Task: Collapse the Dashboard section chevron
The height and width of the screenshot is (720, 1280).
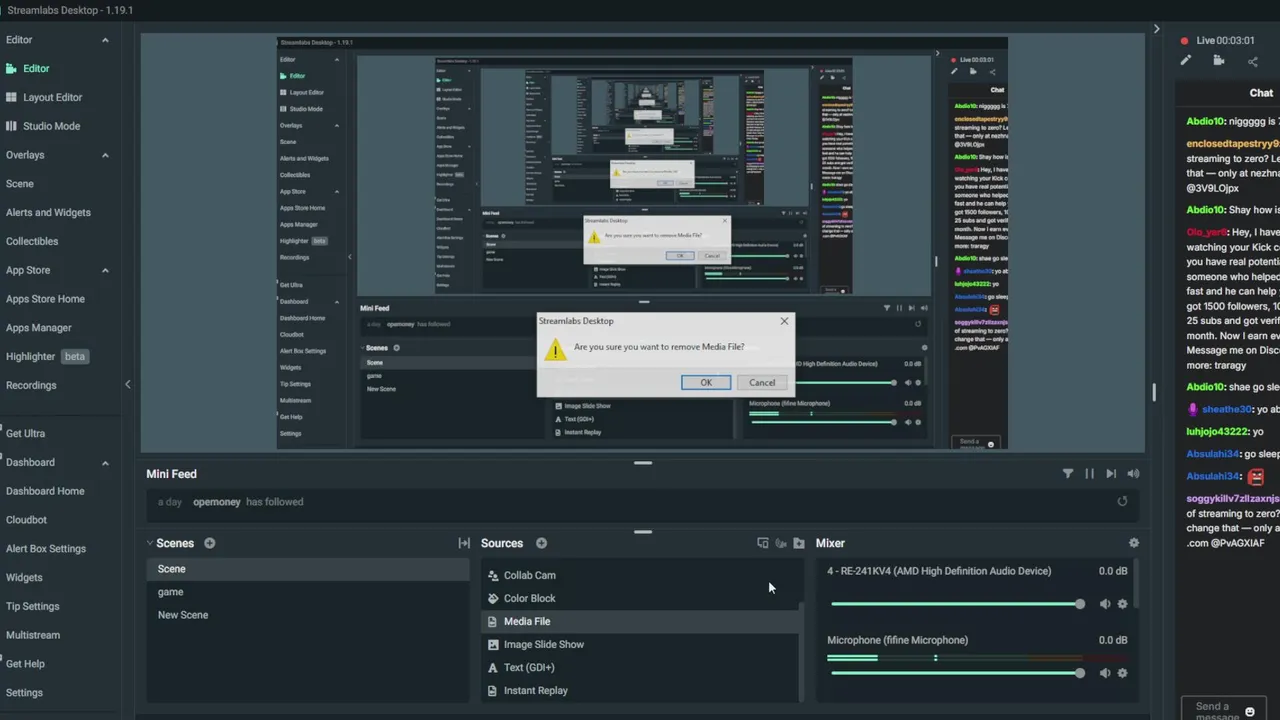Action: (105, 463)
